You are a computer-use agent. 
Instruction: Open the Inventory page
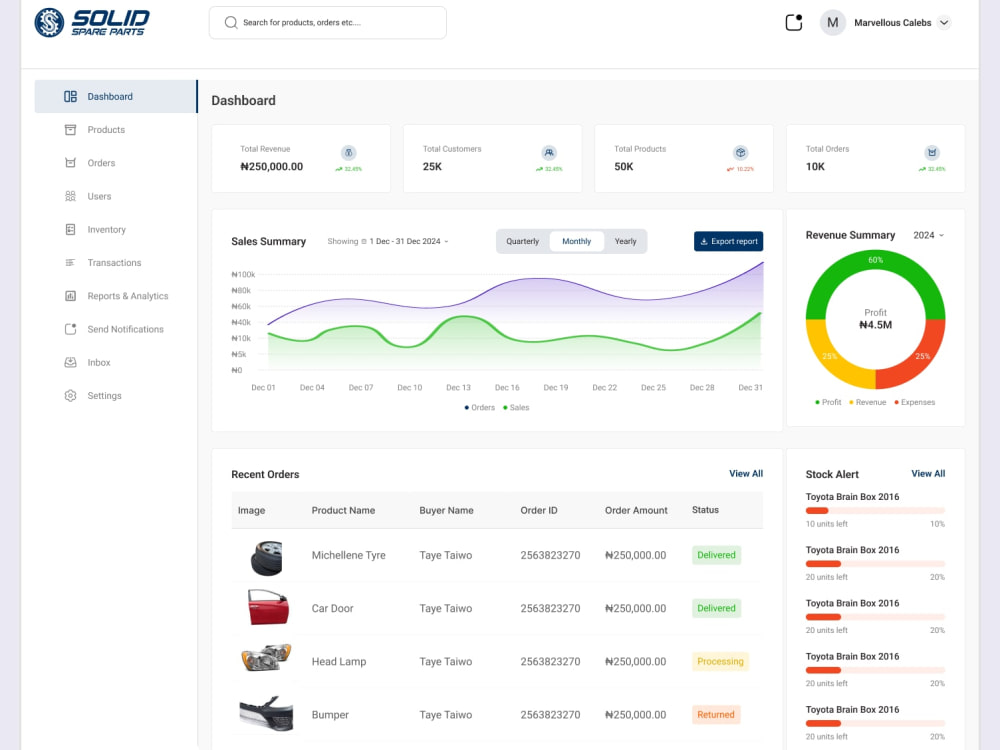(116, 229)
